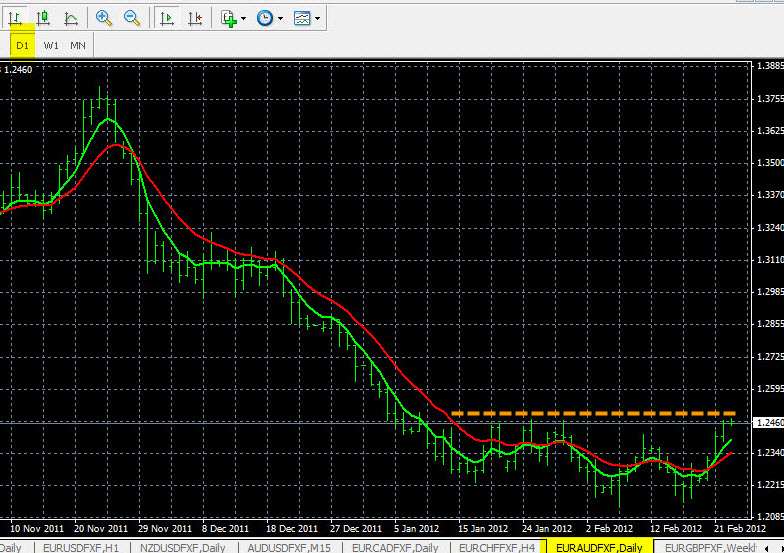The height and width of the screenshot is (553, 784).
Task: Click the Templates icon
Action: point(302,17)
